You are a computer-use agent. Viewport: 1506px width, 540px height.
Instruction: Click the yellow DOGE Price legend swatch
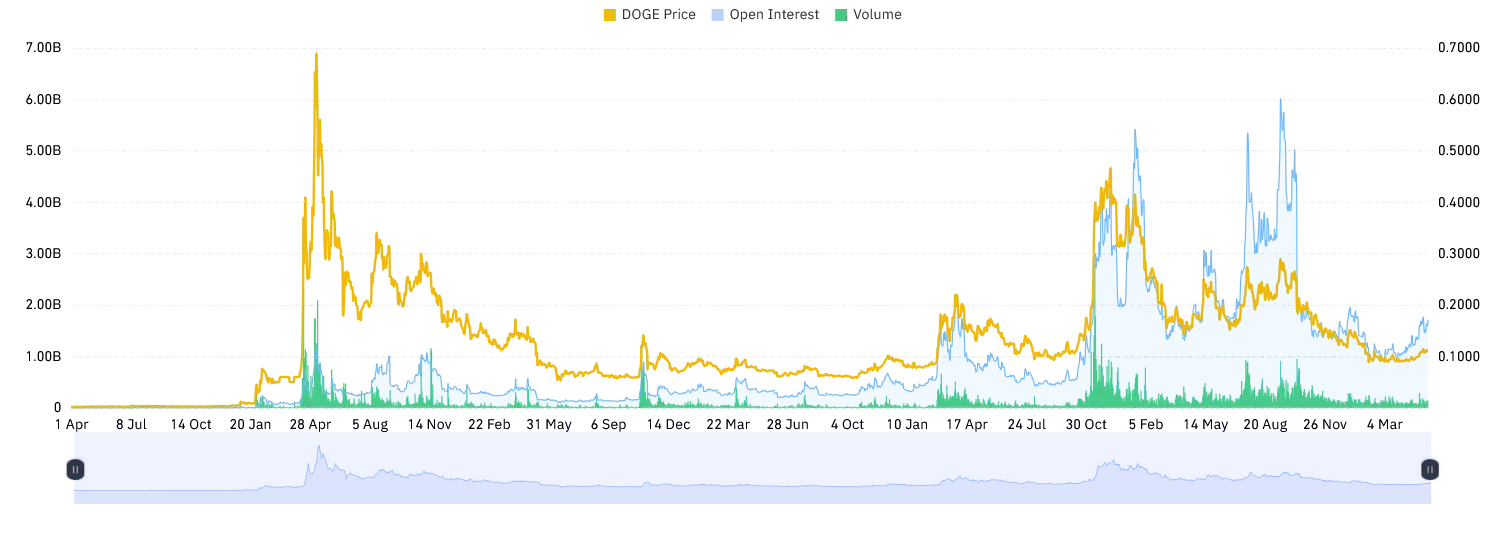[610, 15]
